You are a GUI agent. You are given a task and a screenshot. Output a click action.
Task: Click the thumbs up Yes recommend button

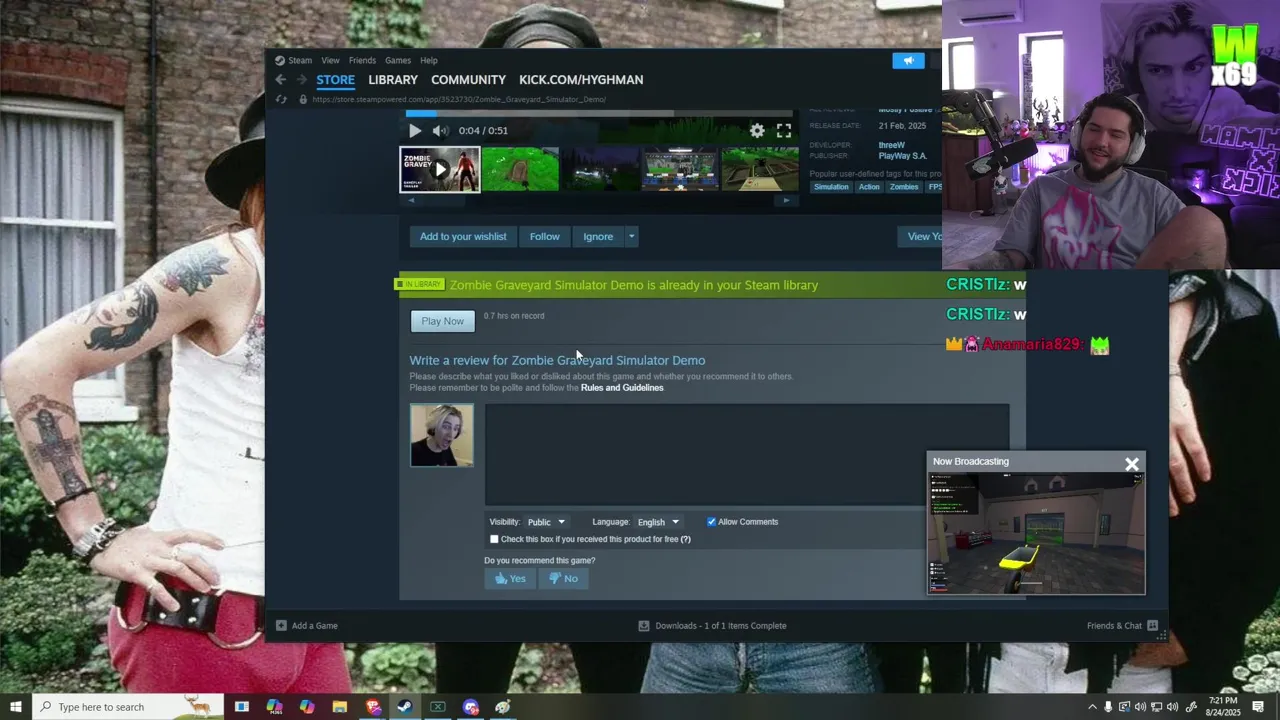[510, 578]
